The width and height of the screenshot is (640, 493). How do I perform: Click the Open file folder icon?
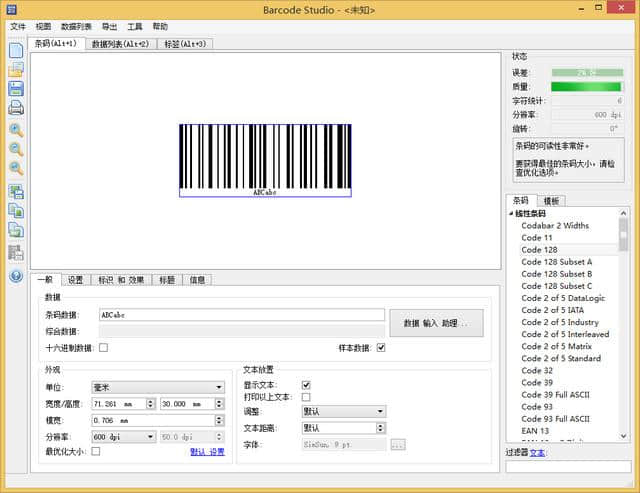16,69
